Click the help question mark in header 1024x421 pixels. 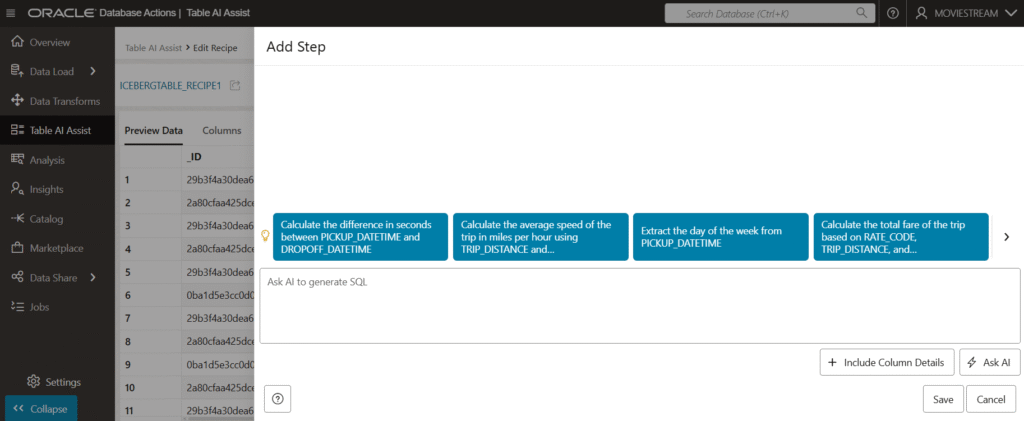pos(893,13)
